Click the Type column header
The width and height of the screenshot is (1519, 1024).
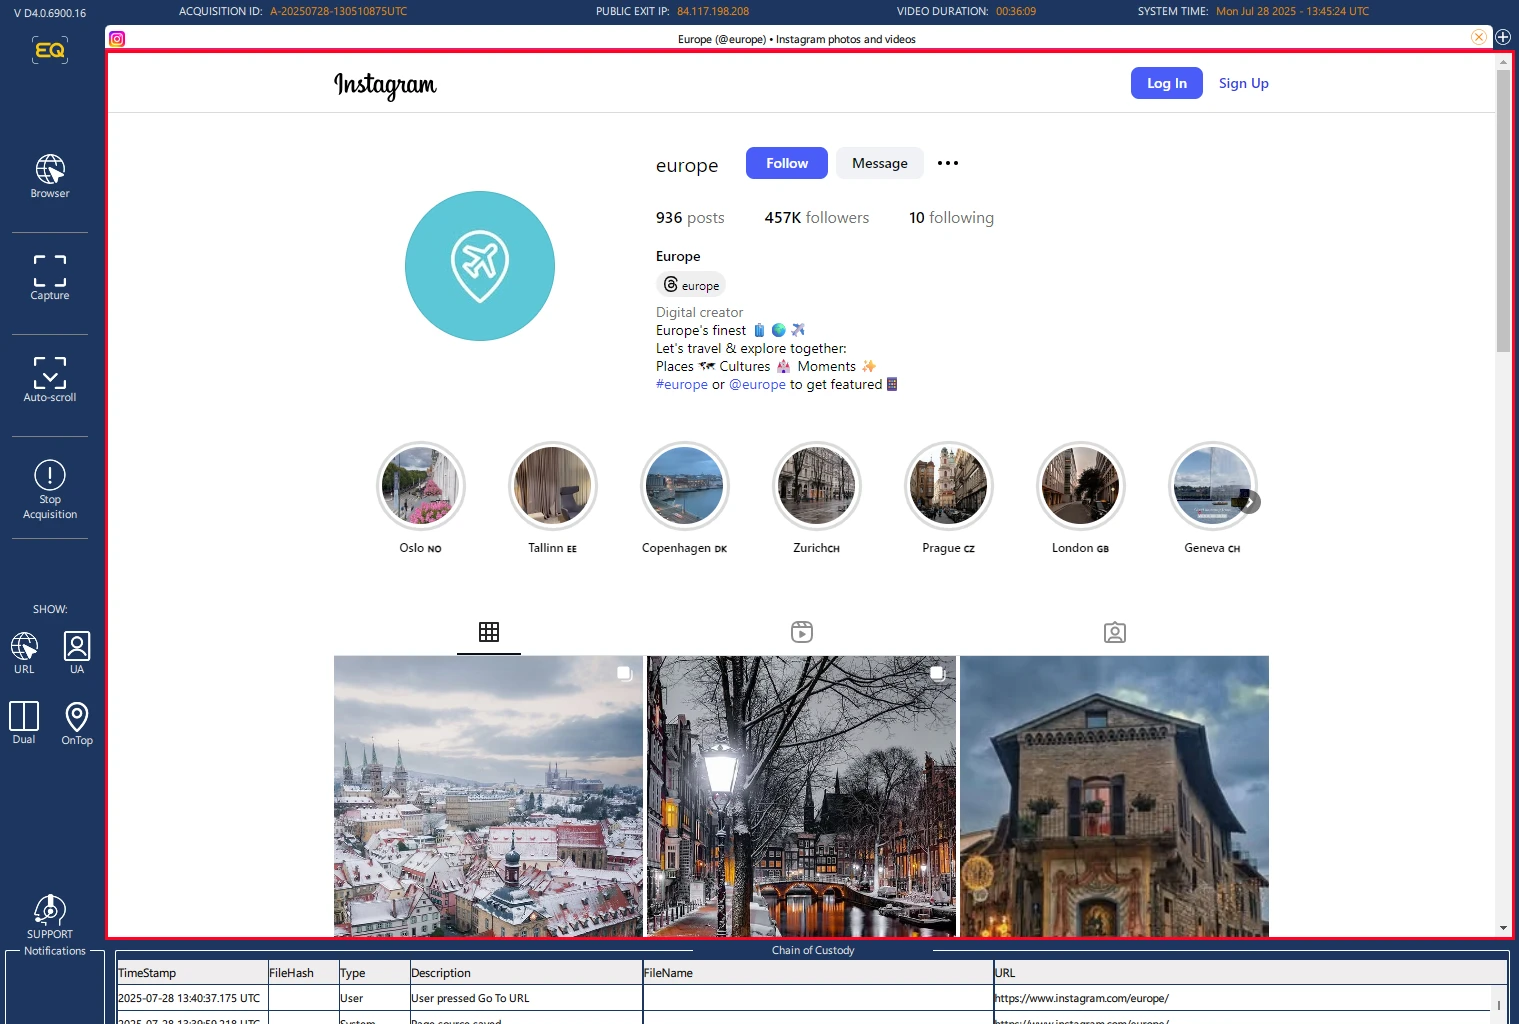point(374,973)
